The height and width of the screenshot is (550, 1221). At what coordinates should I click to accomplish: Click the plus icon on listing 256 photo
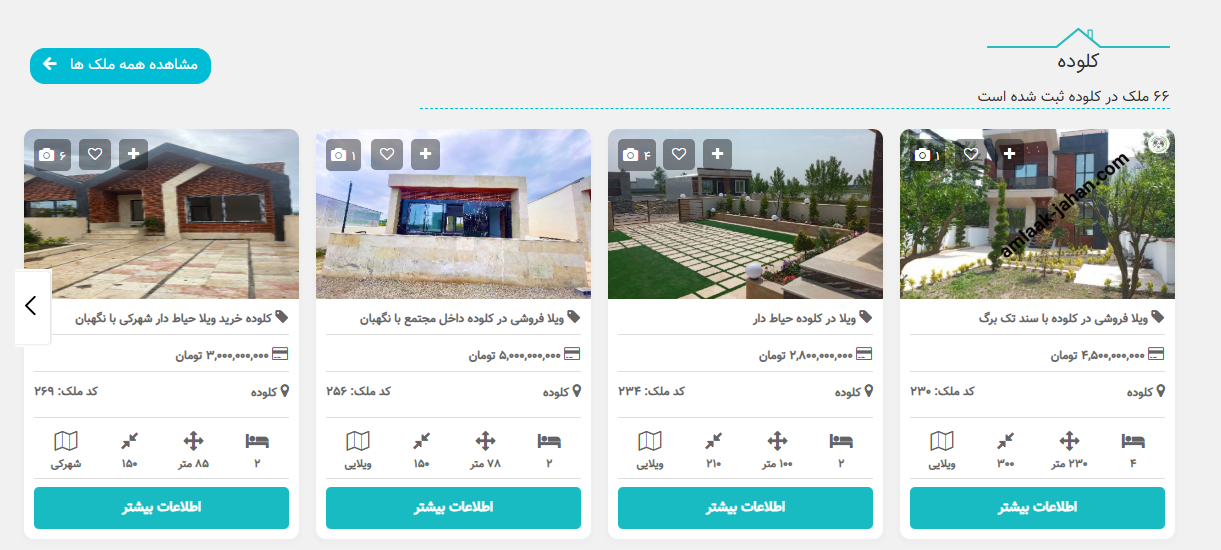[427, 154]
